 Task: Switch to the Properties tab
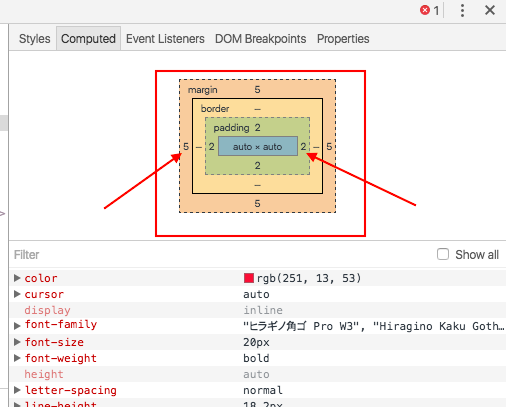343,39
